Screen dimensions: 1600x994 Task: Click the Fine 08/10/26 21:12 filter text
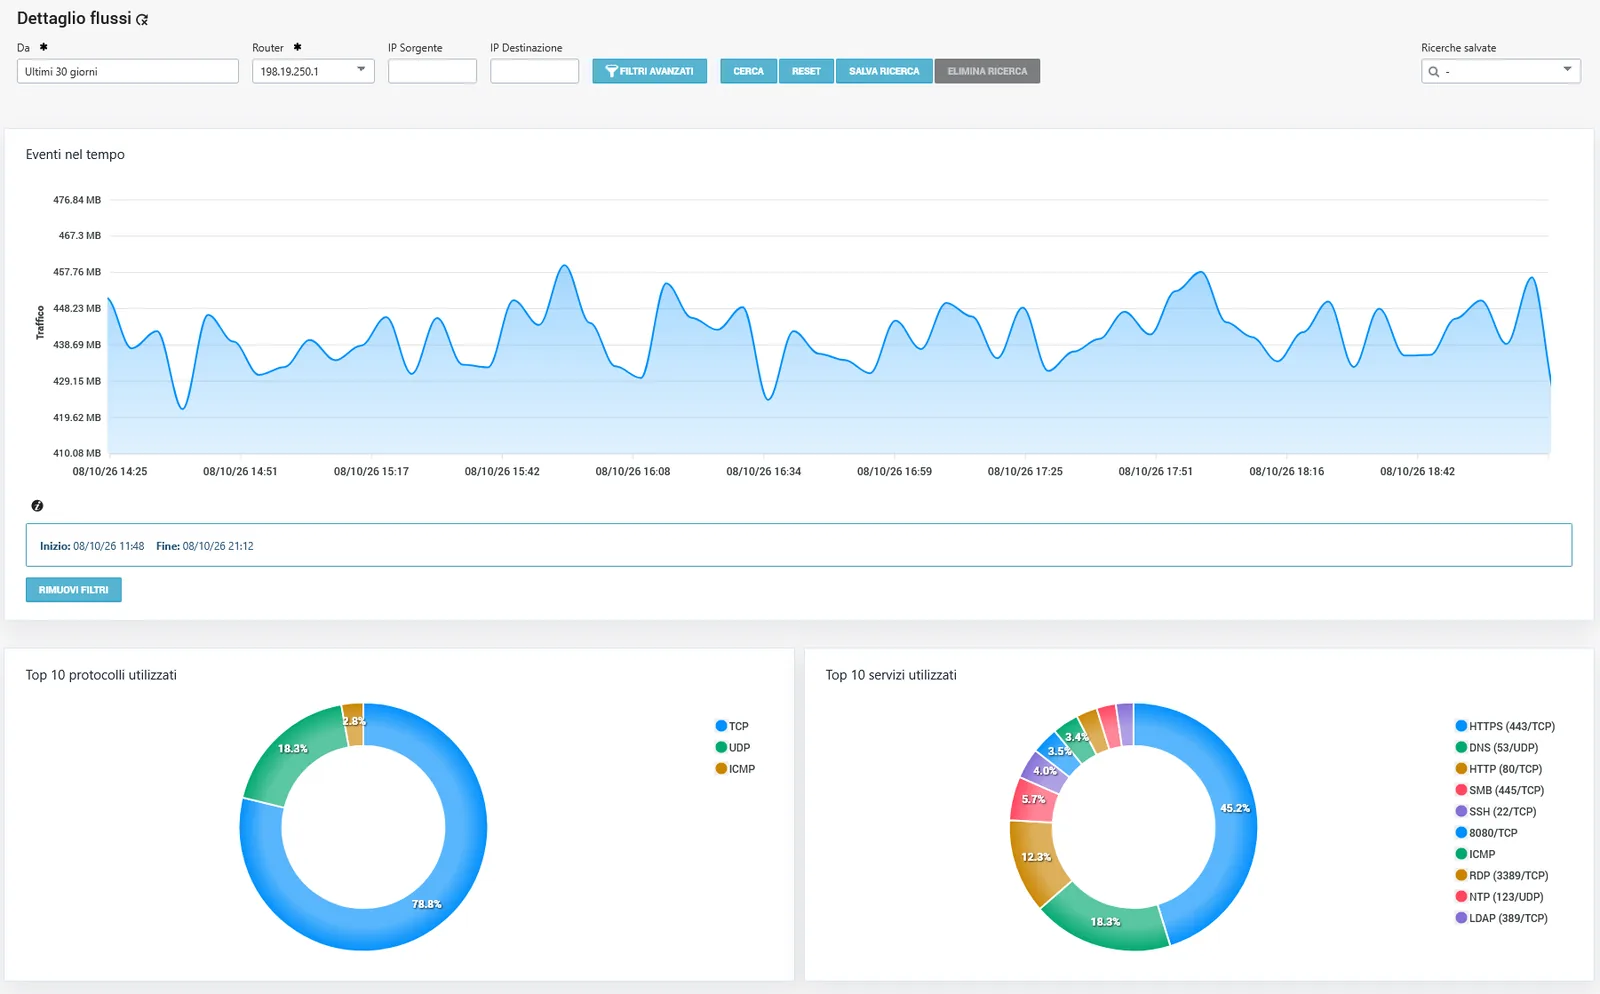point(205,546)
